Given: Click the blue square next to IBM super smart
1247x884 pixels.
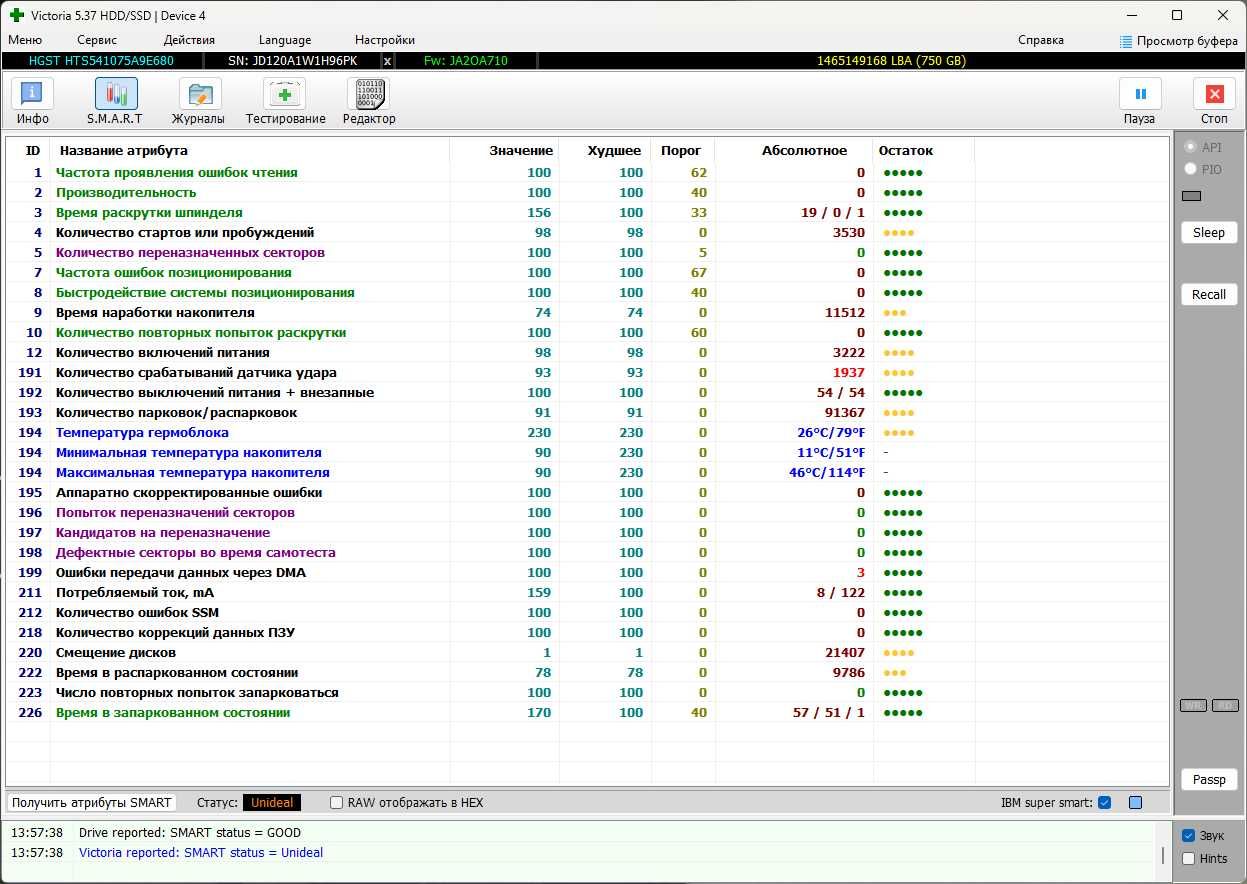Looking at the screenshot, I should click(1135, 802).
